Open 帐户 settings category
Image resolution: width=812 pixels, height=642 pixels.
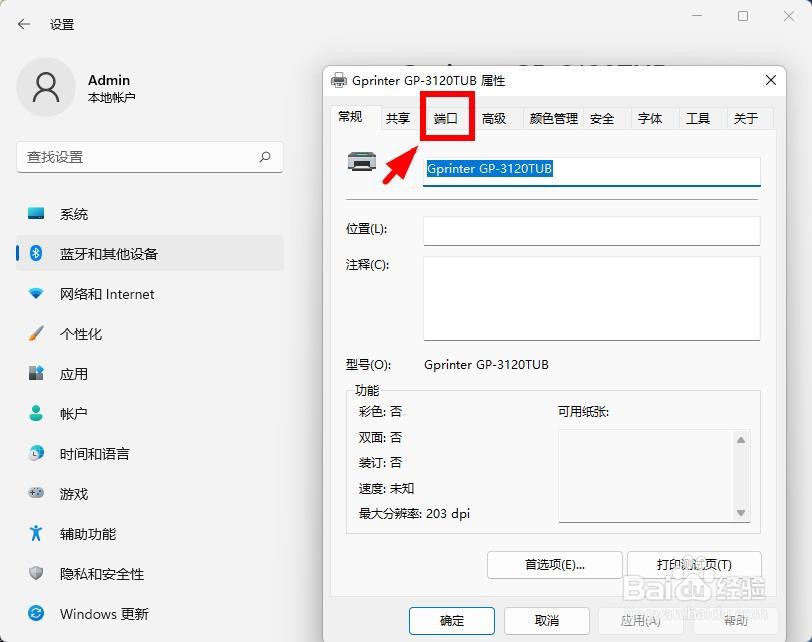[x=150, y=413]
